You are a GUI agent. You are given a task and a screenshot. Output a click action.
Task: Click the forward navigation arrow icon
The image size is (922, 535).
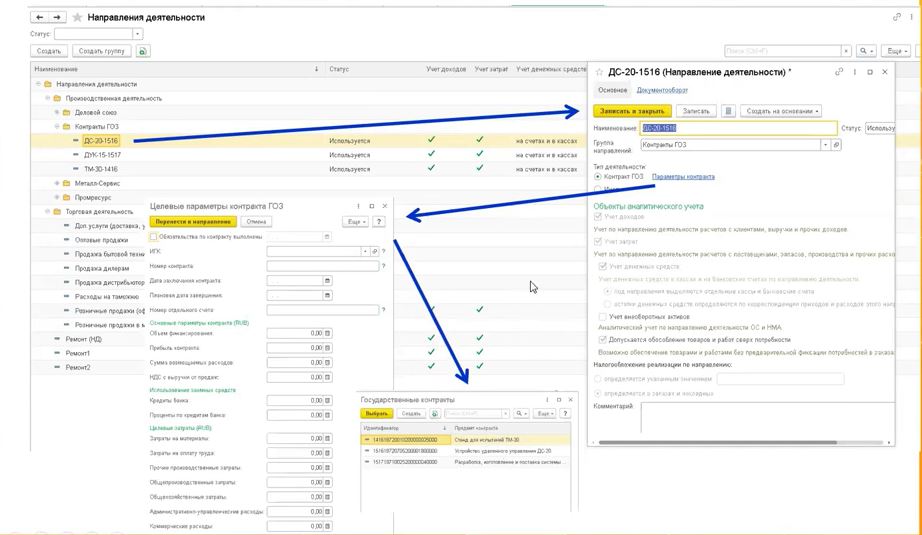tap(58, 17)
